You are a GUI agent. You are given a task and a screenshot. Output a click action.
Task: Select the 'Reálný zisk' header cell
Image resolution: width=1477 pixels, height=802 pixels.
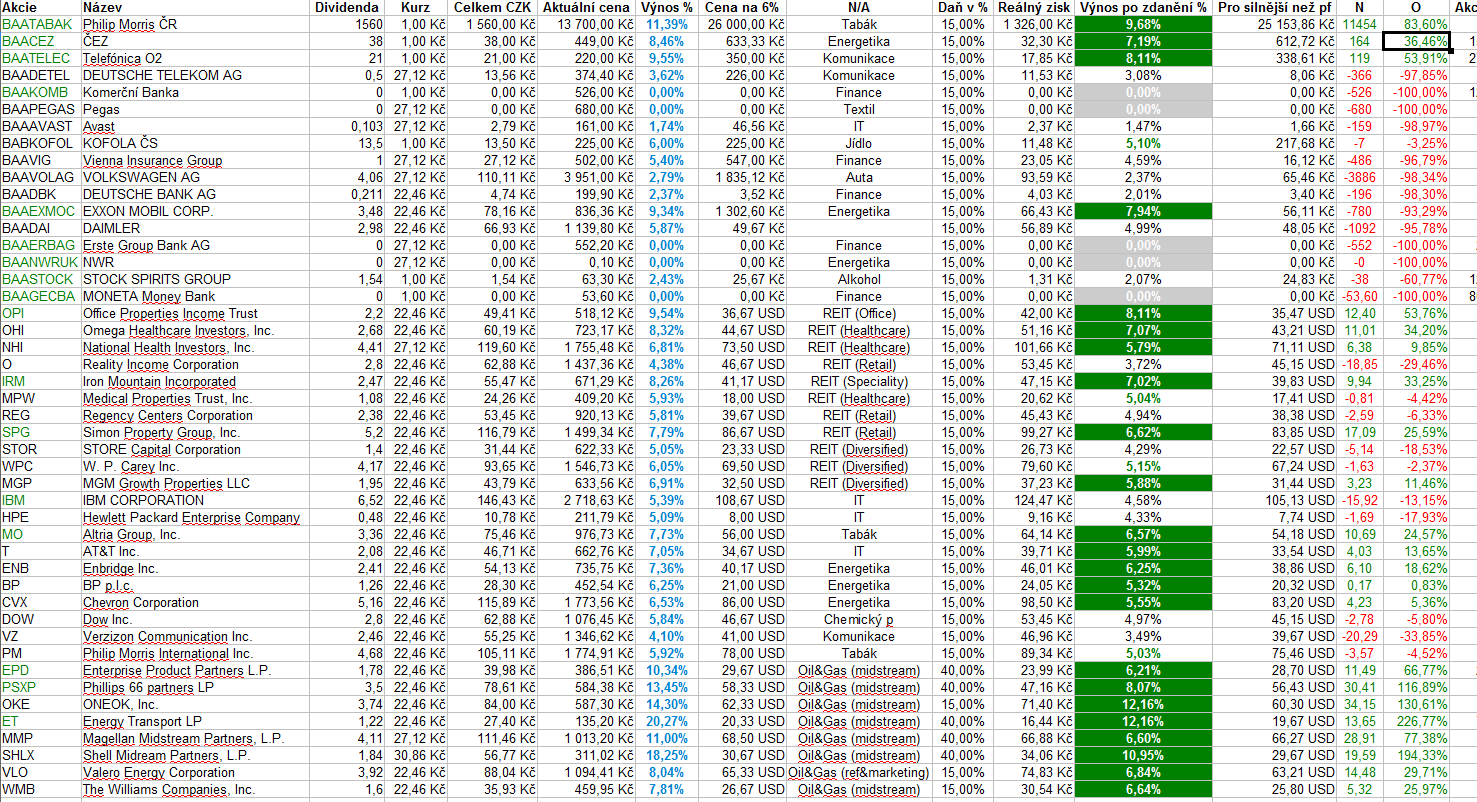coord(1033,7)
